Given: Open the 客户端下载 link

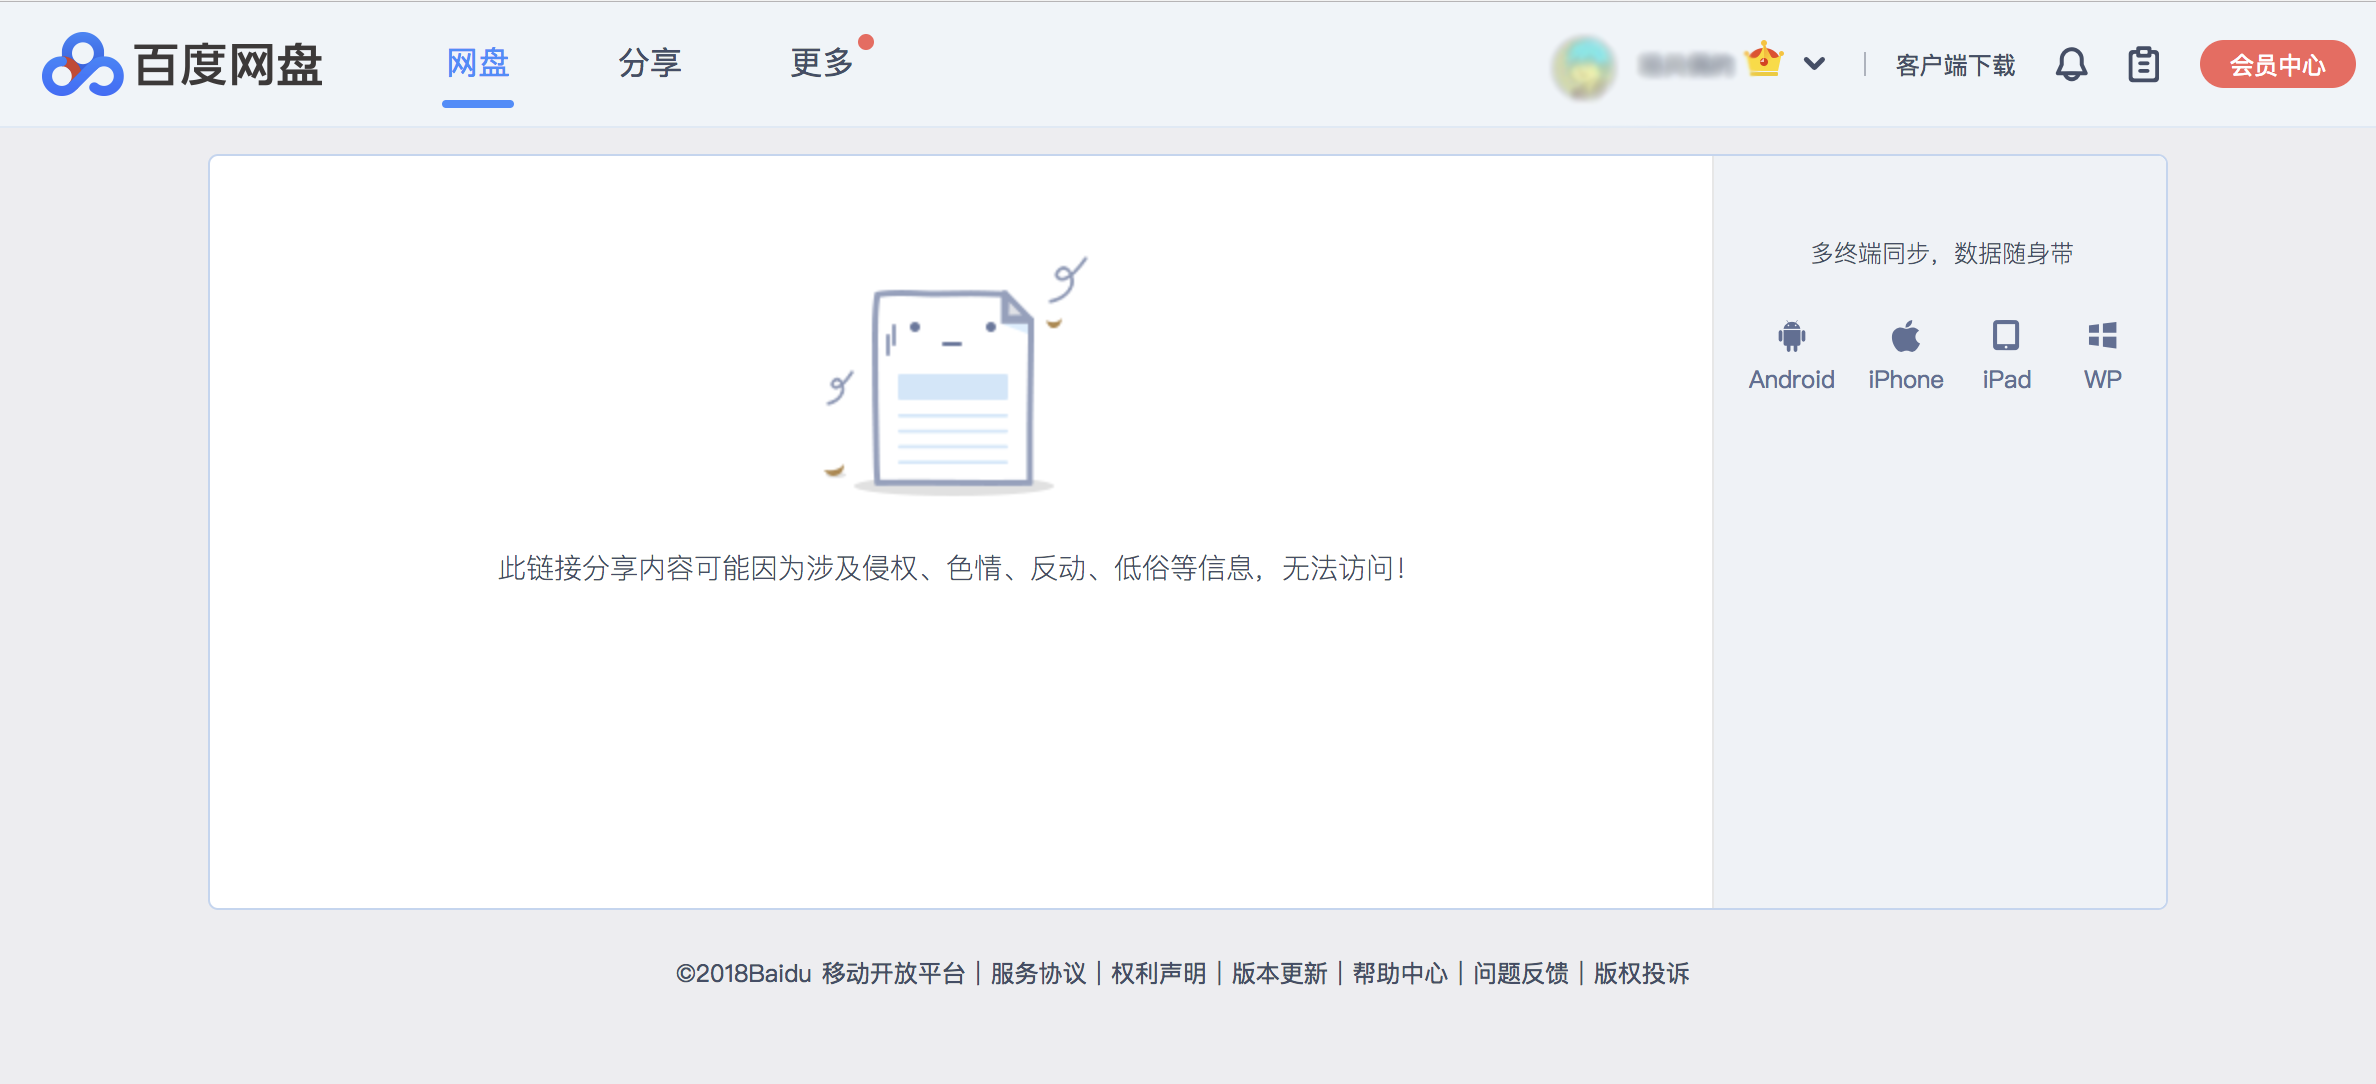Looking at the screenshot, I should [1955, 66].
